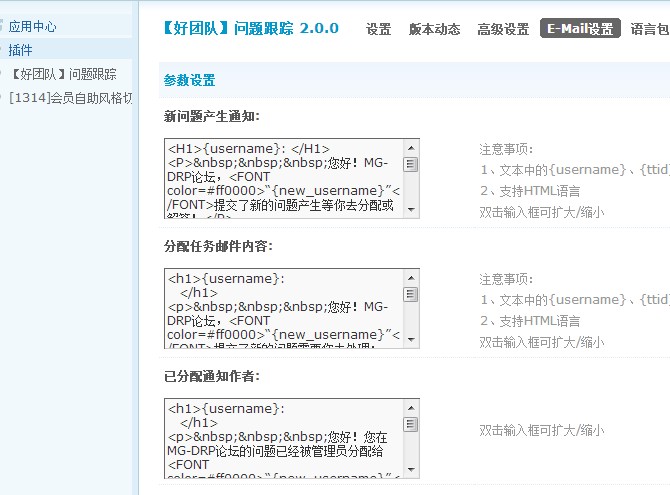Viewport: 670px width, 495px height.
Task: Click the 分配任务邮件内容 label
Action: click(x=218, y=246)
